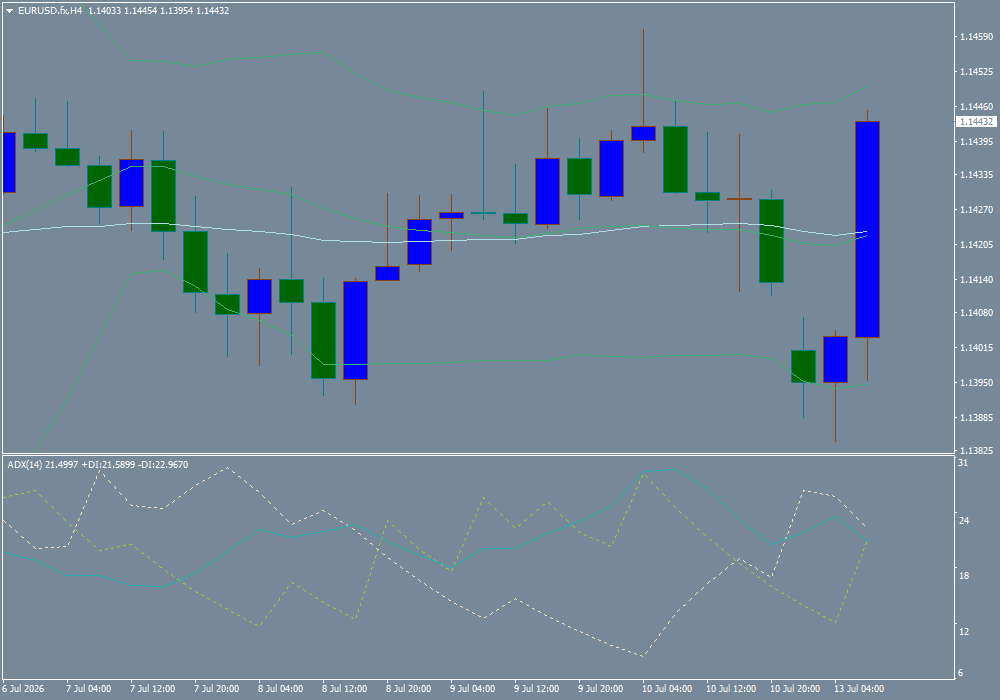Click the 13 Jul 04:00 time label
The height and width of the screenshot is (700, 1000).
pyautogui.click(x=858, y=689)
